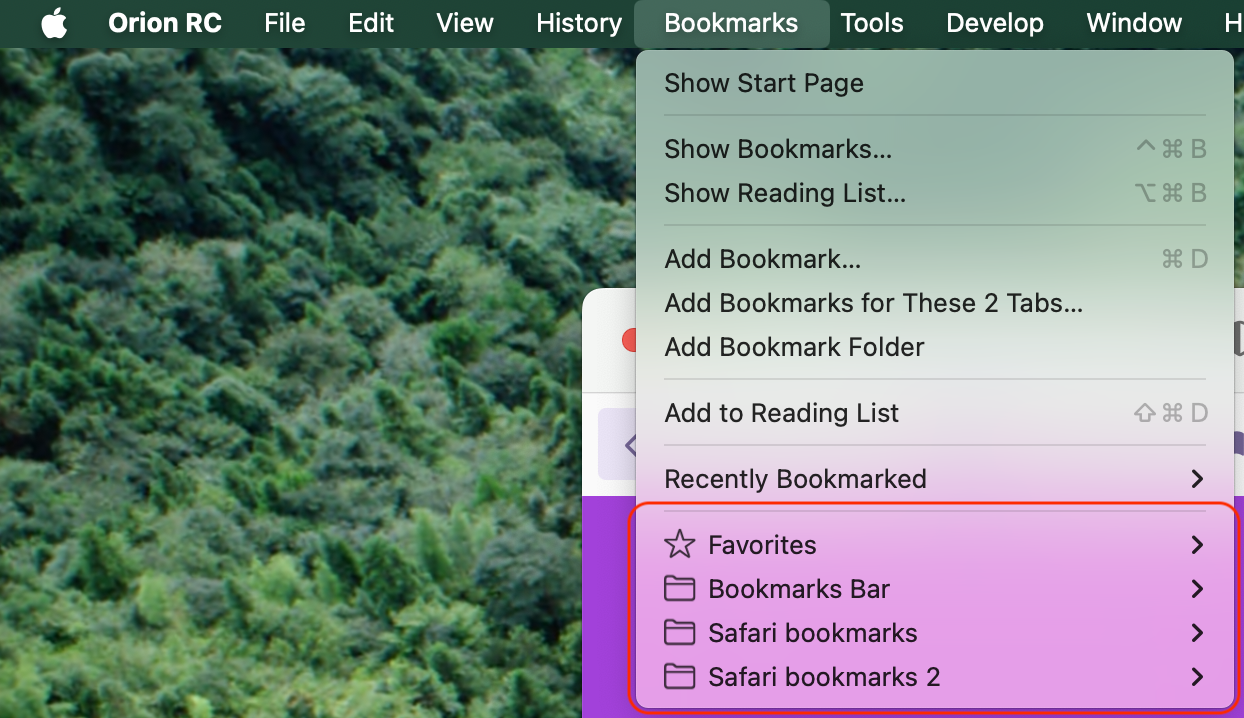This screenshot has height=718, width=1244.
Task: Open the Safari bookmarks 2 folder
Action: coord(934,677)
